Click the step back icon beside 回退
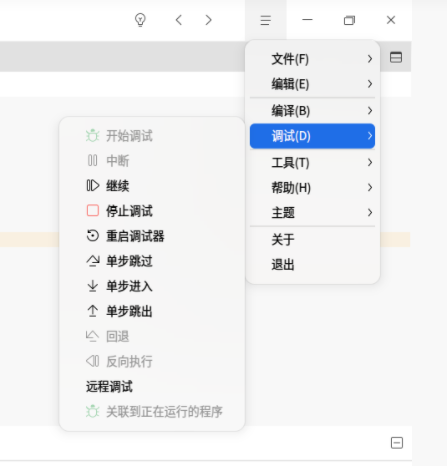The height and width of the screenshot is (466, 447). click(x=92, y=336)
